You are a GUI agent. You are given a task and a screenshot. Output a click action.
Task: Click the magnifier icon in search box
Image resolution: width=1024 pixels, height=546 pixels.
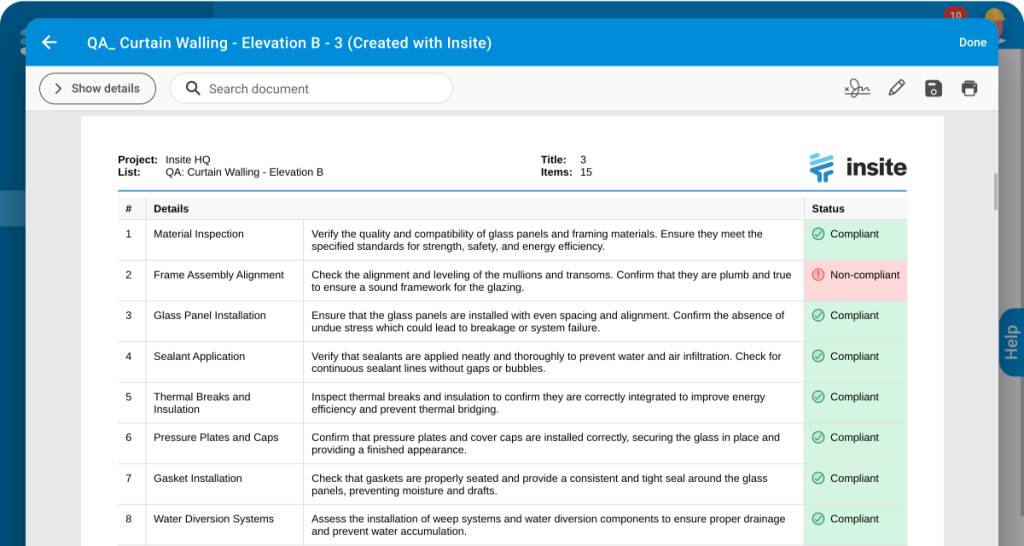coord(193,88)
